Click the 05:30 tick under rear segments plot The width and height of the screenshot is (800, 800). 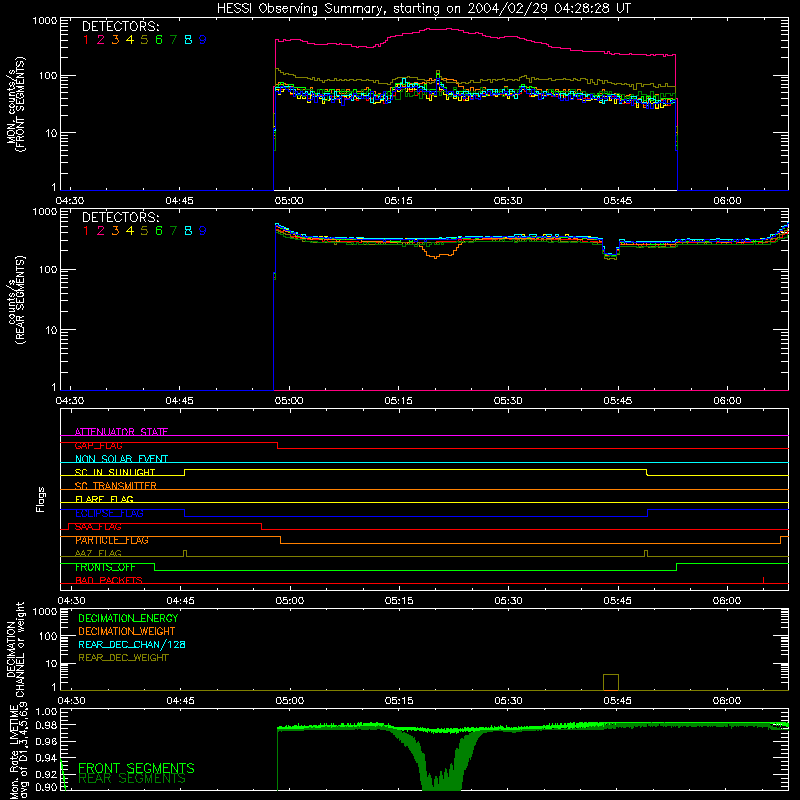(508, 401)
